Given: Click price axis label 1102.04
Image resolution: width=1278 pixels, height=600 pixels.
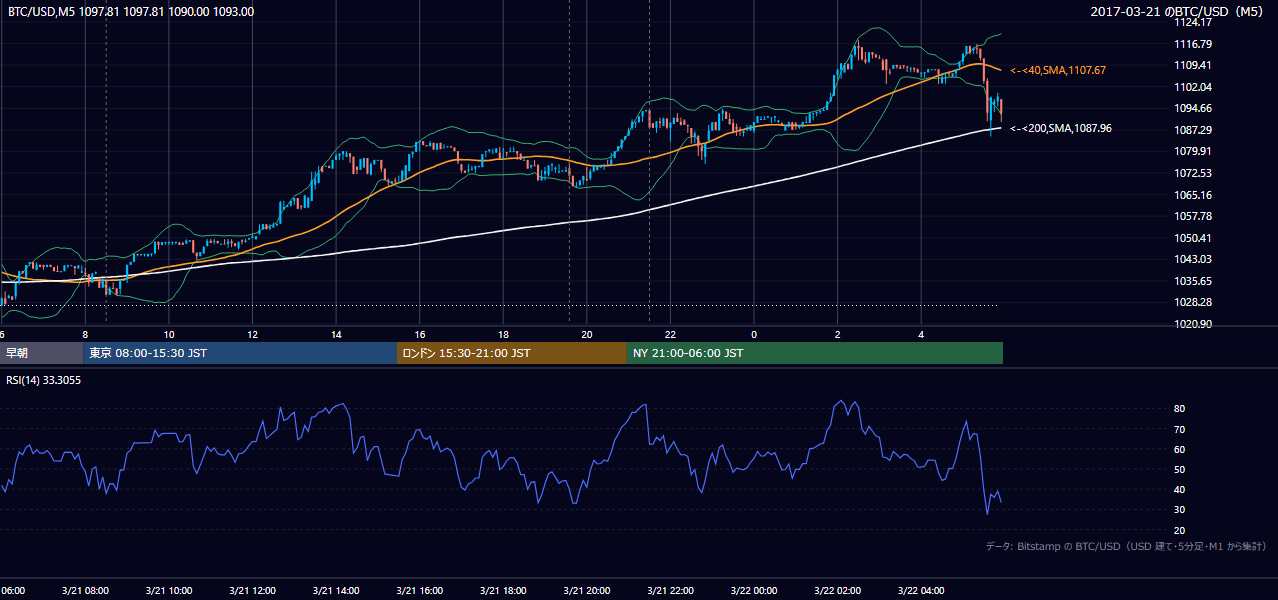Looking at the screenshot, I should 1193,87.
